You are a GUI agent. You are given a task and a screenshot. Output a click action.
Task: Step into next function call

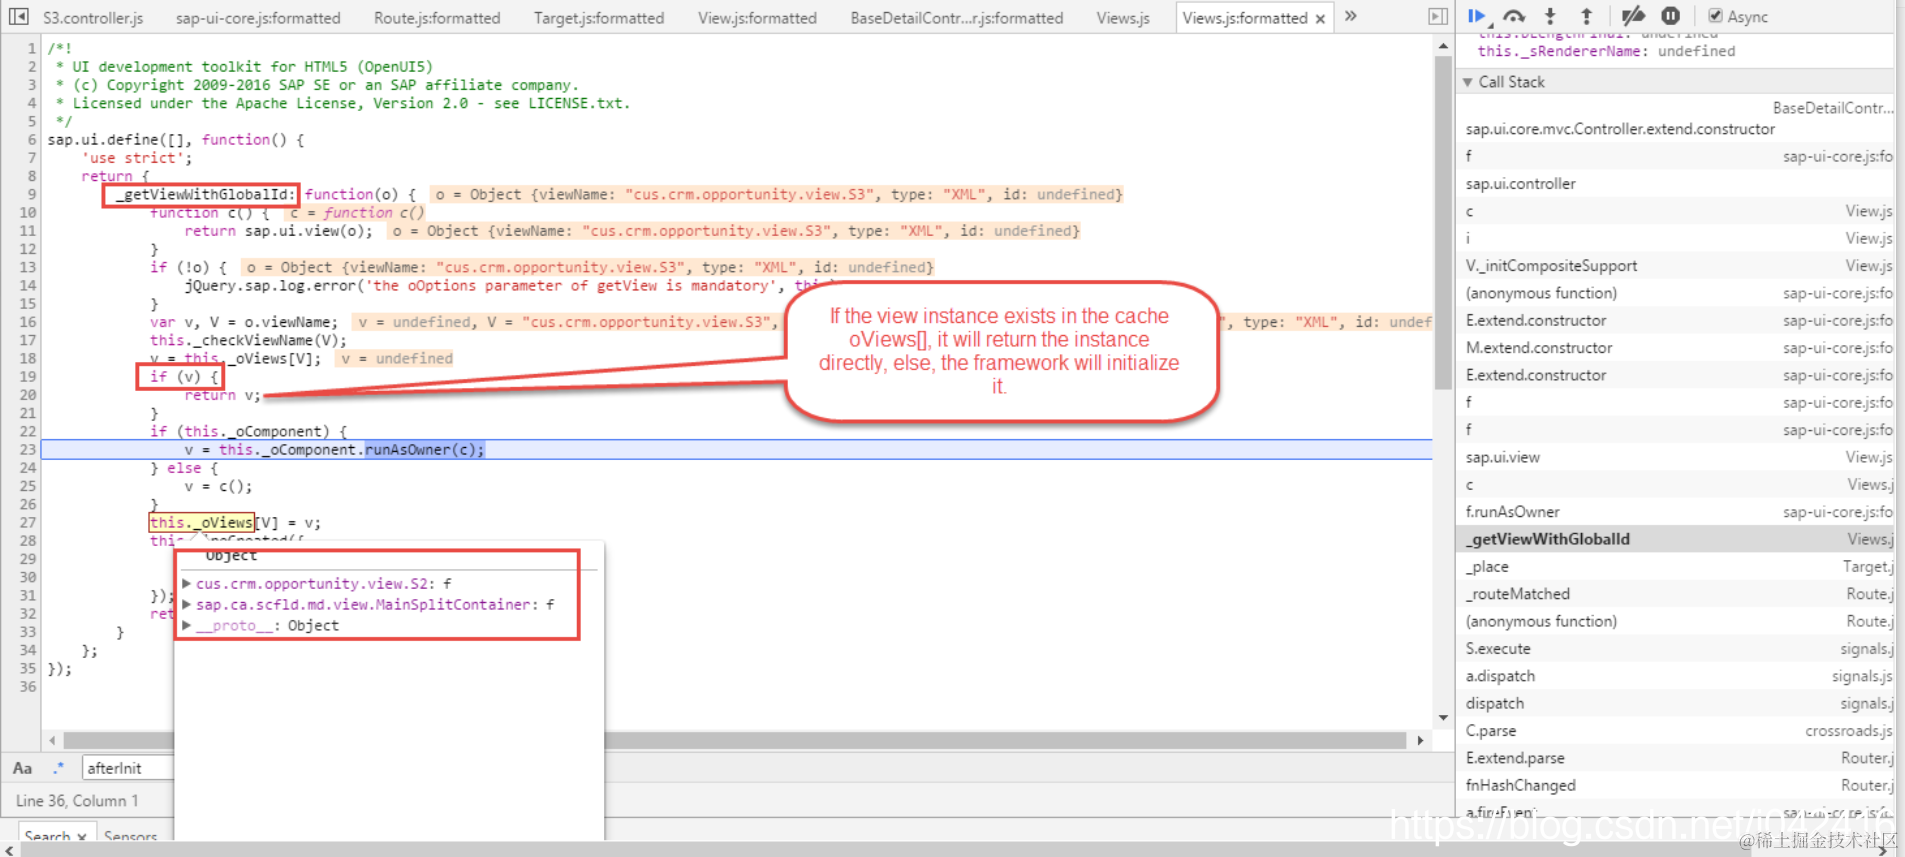(x=1550, y=16)
